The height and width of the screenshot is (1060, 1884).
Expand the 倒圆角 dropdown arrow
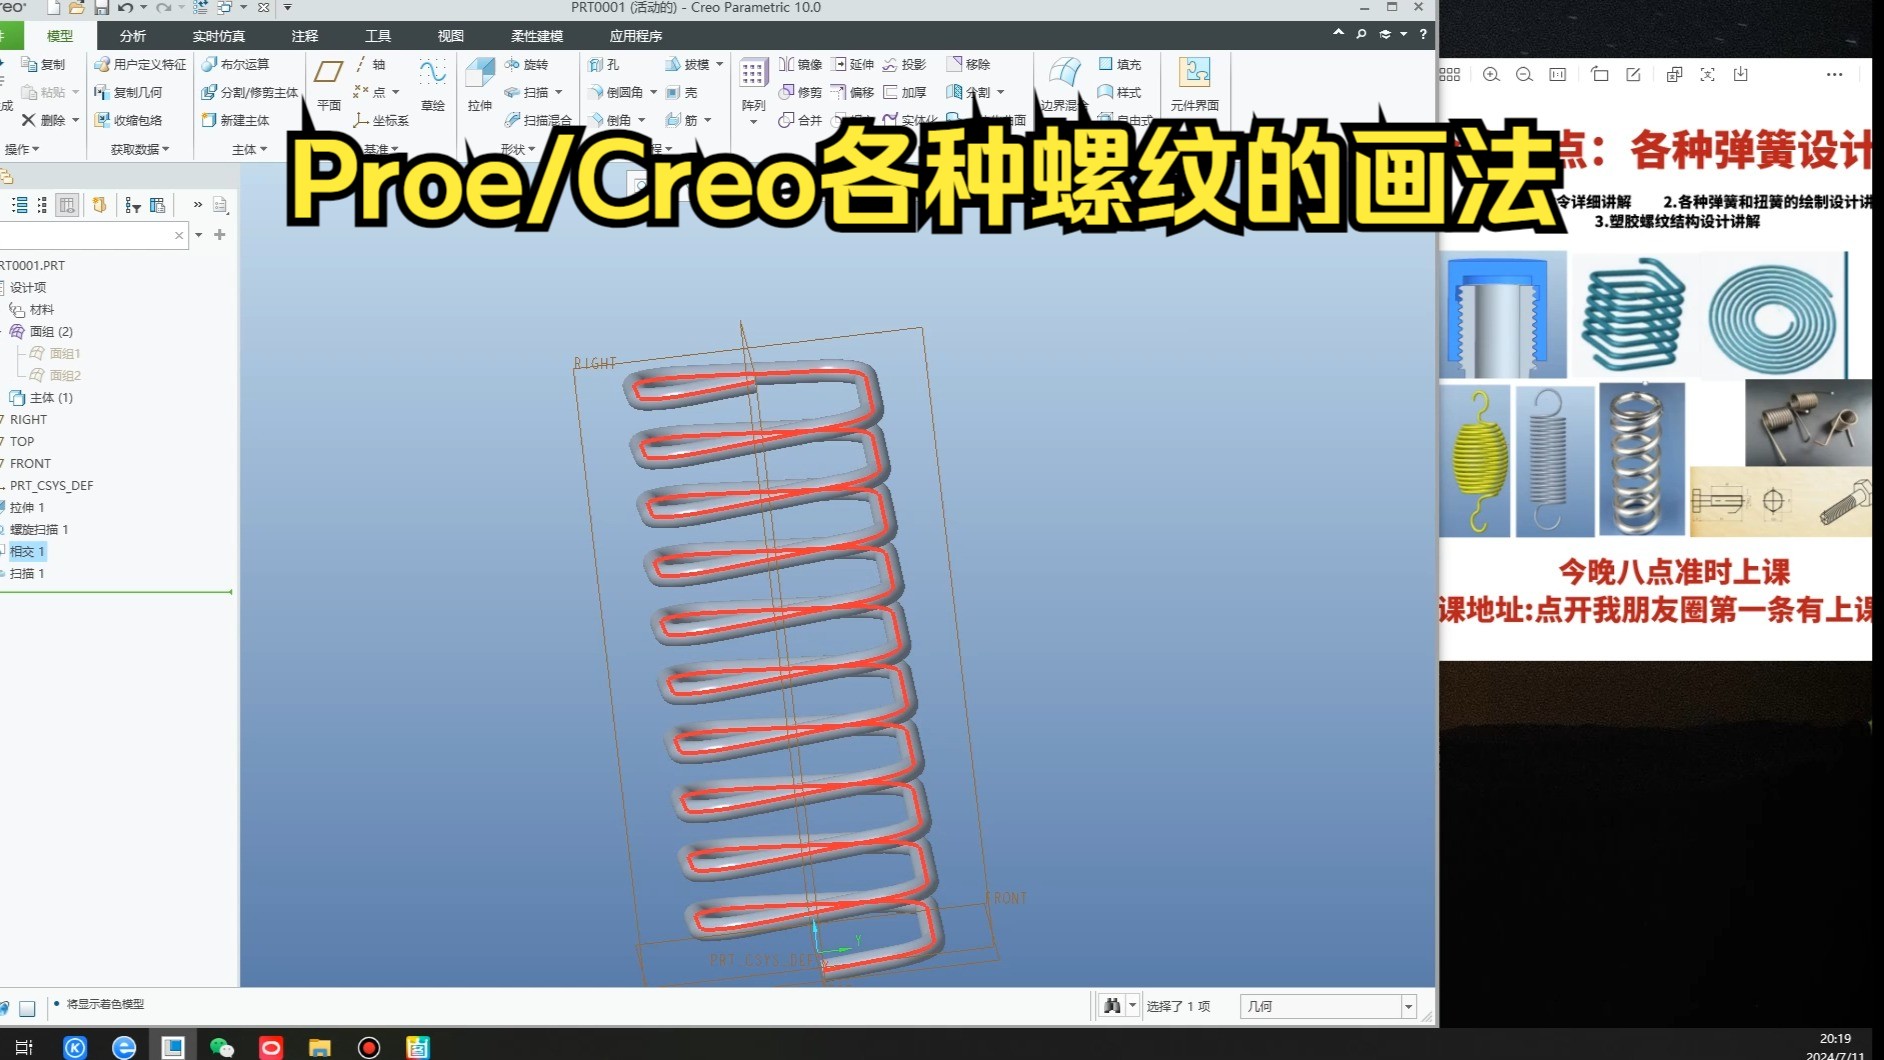pos(651,92)
